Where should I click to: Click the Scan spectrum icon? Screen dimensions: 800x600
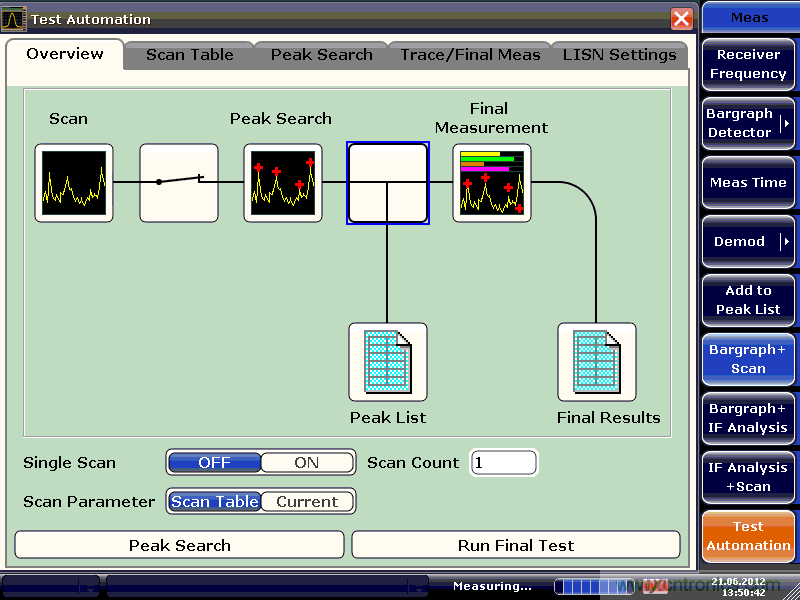pyautogui.click(x=74, y=183)
